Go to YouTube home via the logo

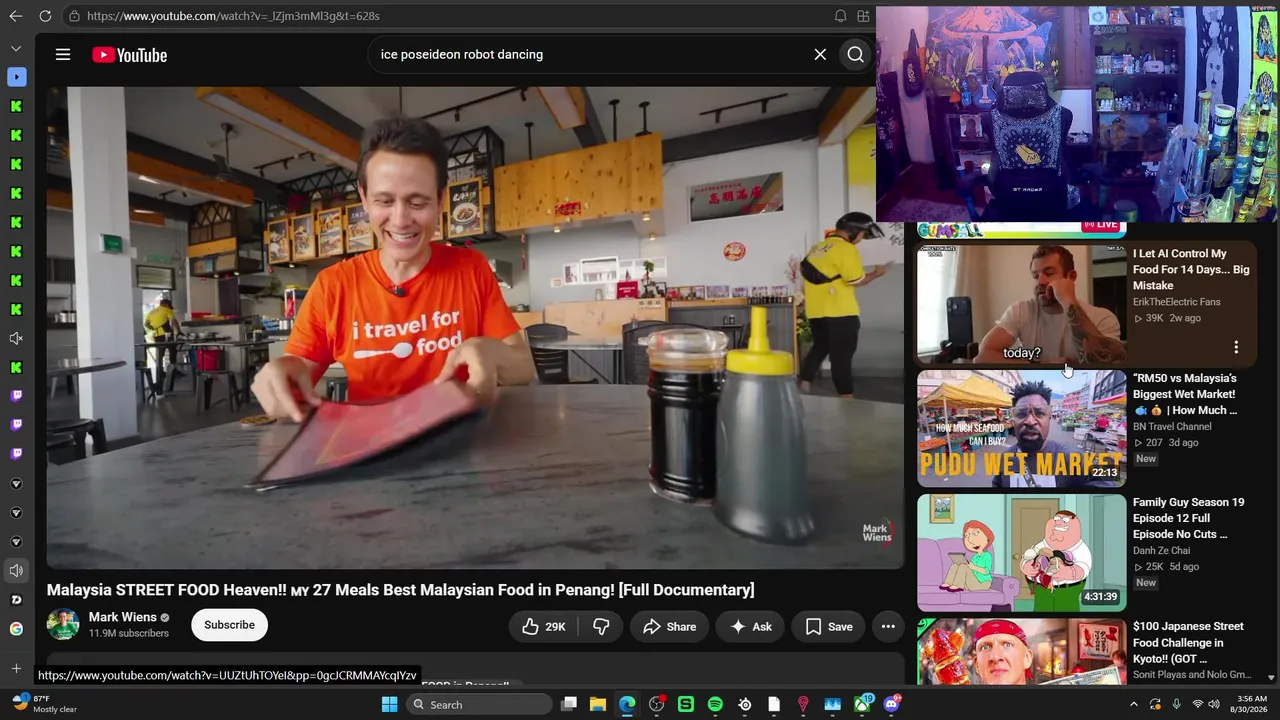[x=130, y=55]
